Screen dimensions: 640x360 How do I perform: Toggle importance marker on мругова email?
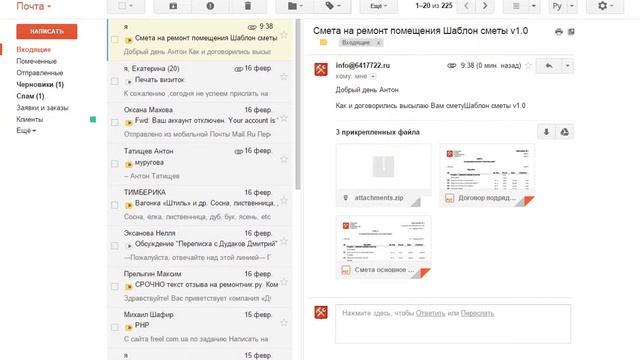click(x=129, y=164)
